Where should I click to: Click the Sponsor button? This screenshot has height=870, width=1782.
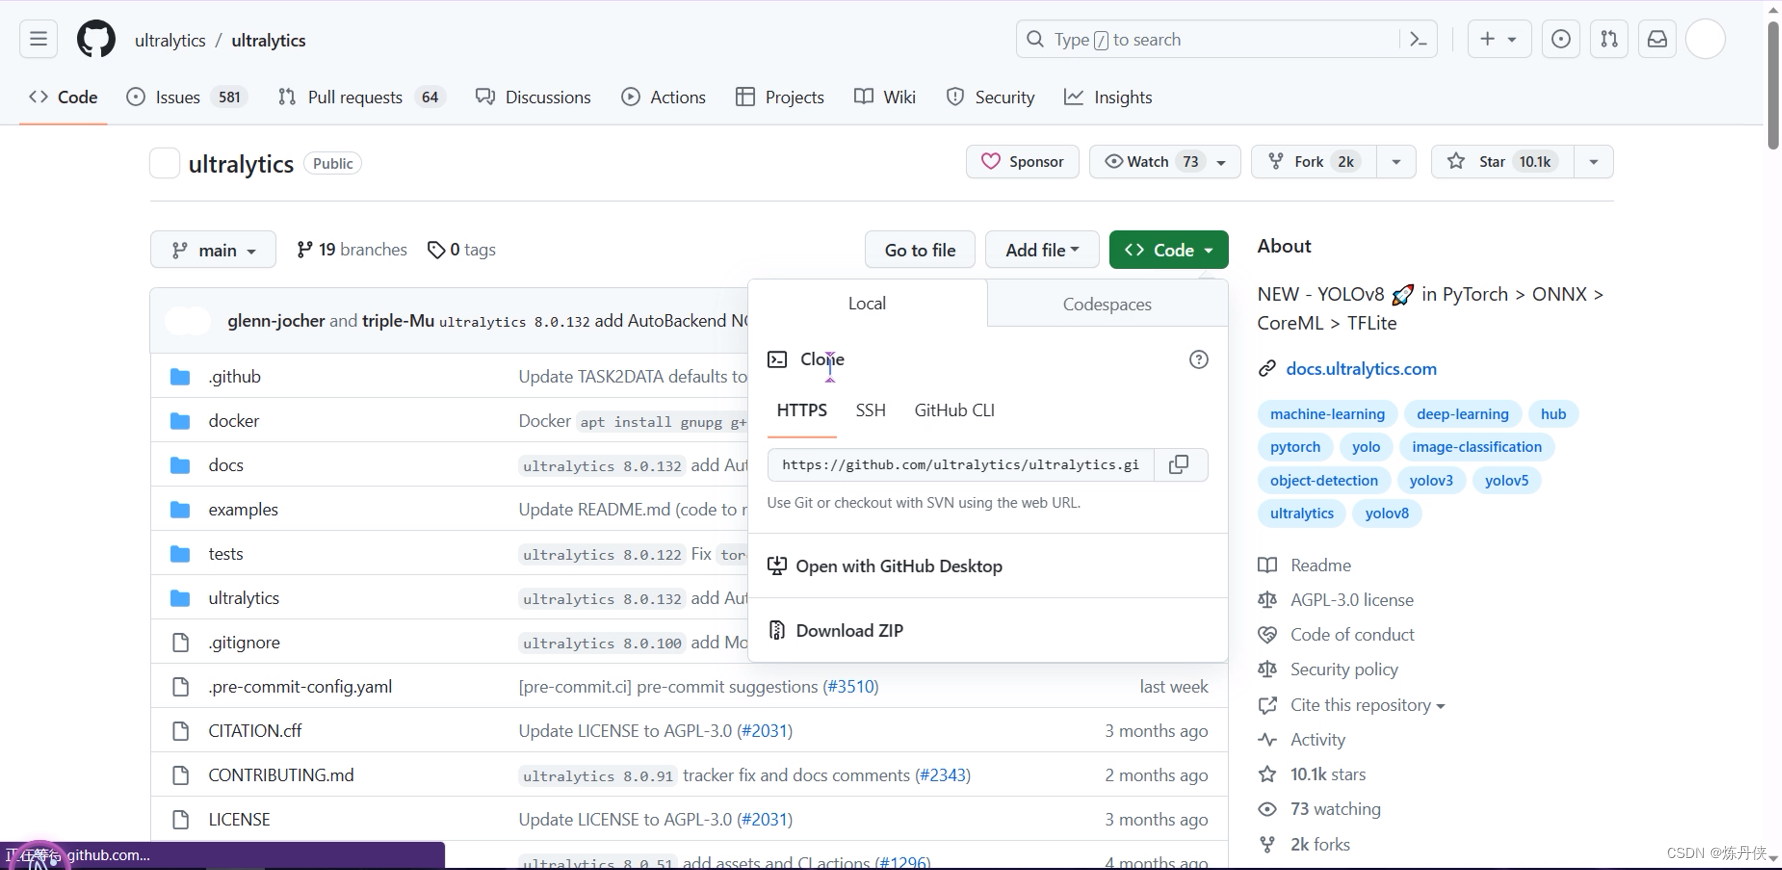tap(1022, 161)
